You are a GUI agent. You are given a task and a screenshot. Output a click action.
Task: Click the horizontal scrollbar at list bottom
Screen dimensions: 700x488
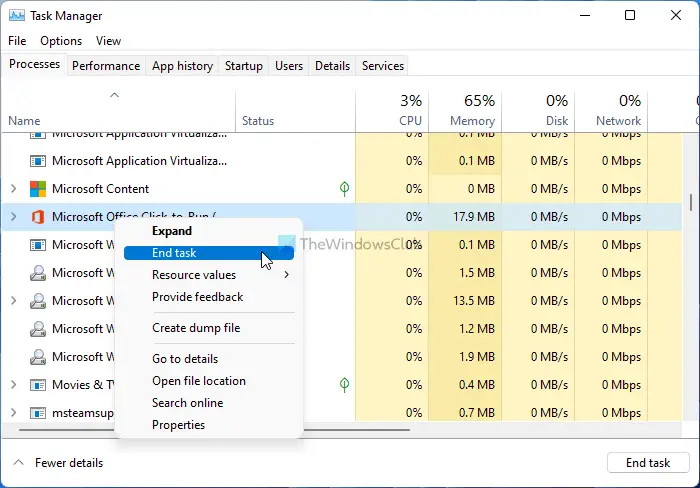pos(214,430)
